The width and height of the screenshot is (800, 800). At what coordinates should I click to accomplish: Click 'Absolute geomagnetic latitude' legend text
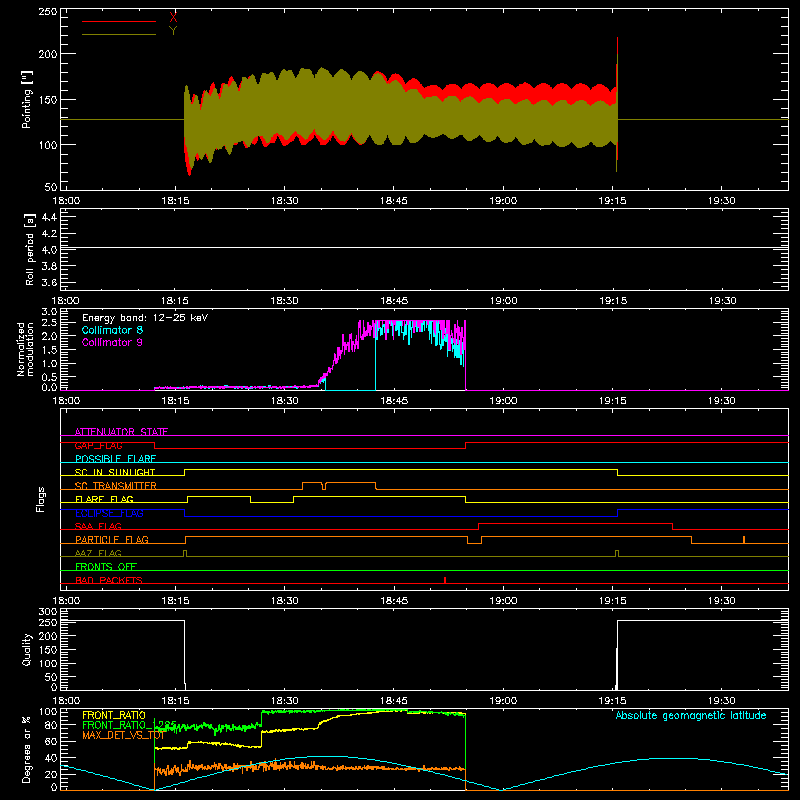point(691,715)
